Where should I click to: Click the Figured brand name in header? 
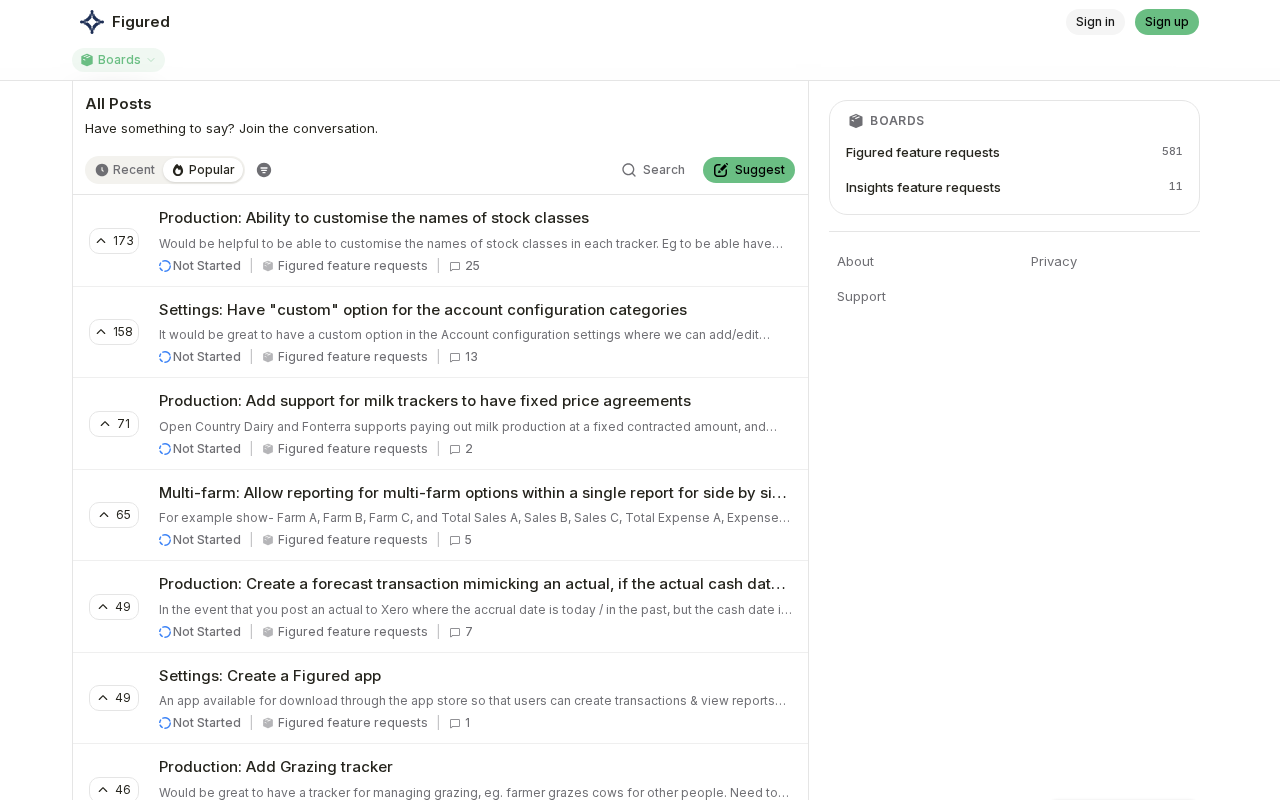pyautogui.click(x=141, y=22)
